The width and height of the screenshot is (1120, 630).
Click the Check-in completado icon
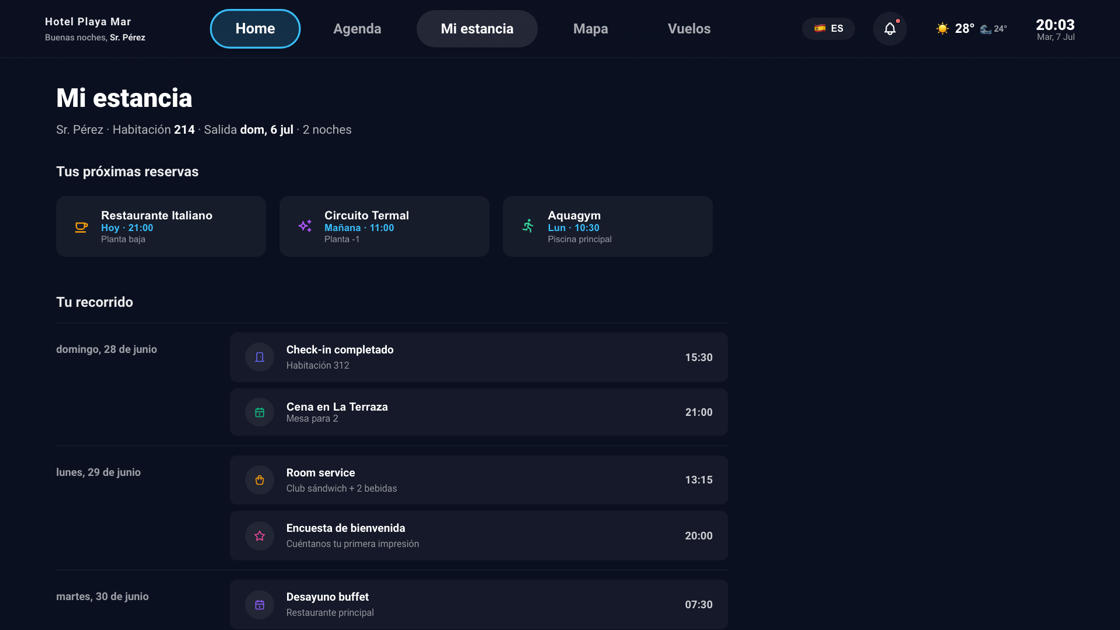[x=259, y=357]
